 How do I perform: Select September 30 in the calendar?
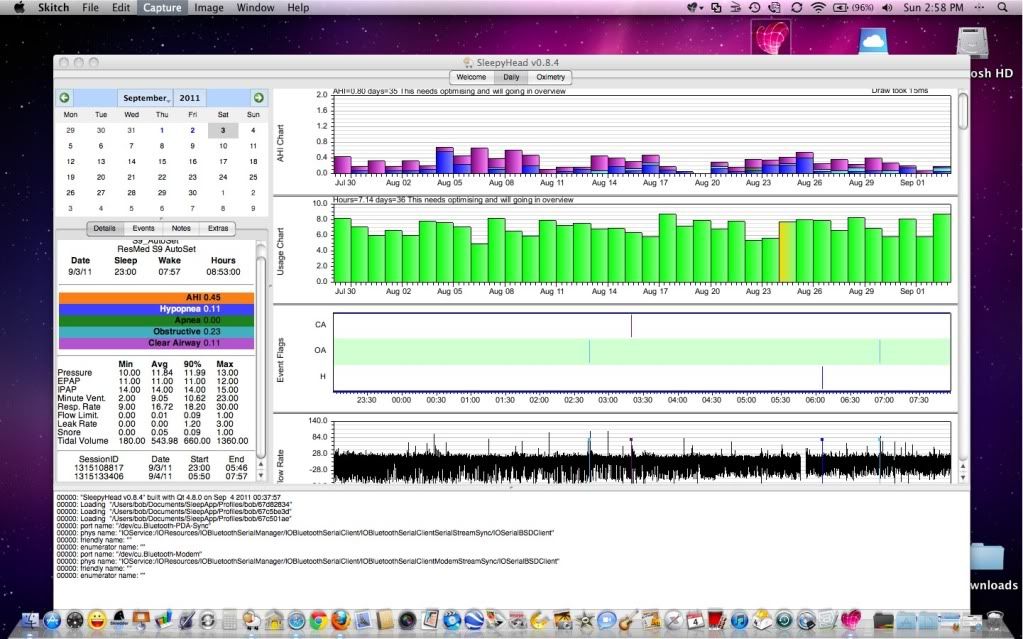pyautogui.click(x=192, y=193)
